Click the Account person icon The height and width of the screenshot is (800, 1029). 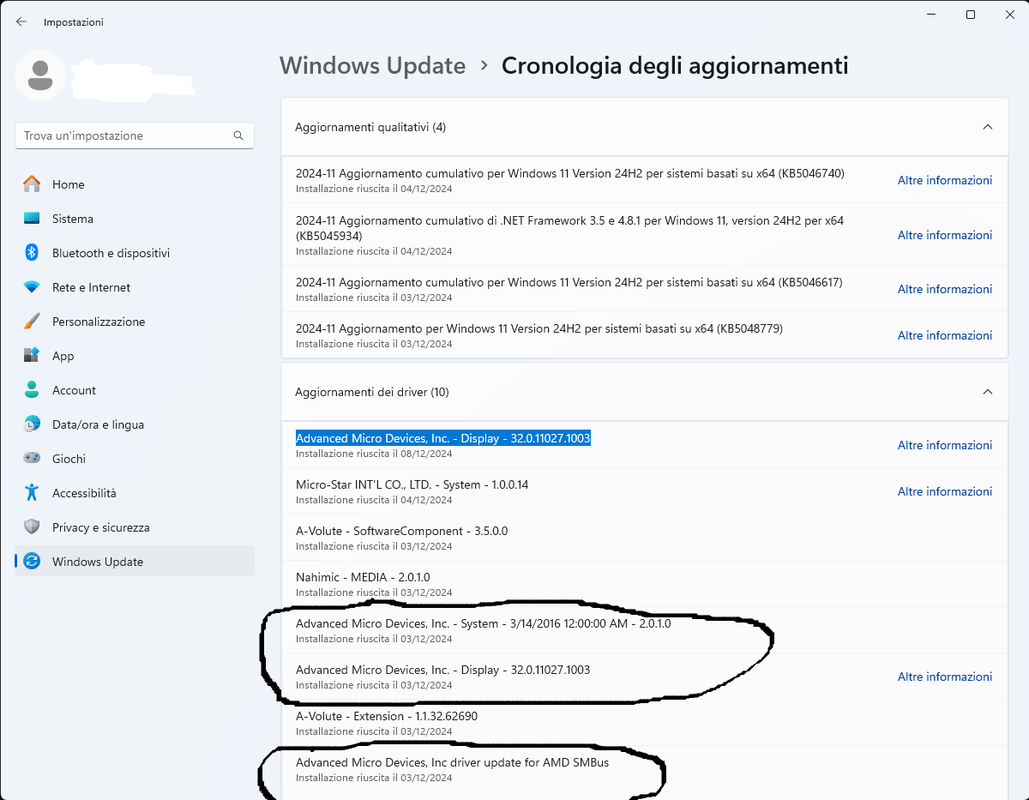coord(32,389)
